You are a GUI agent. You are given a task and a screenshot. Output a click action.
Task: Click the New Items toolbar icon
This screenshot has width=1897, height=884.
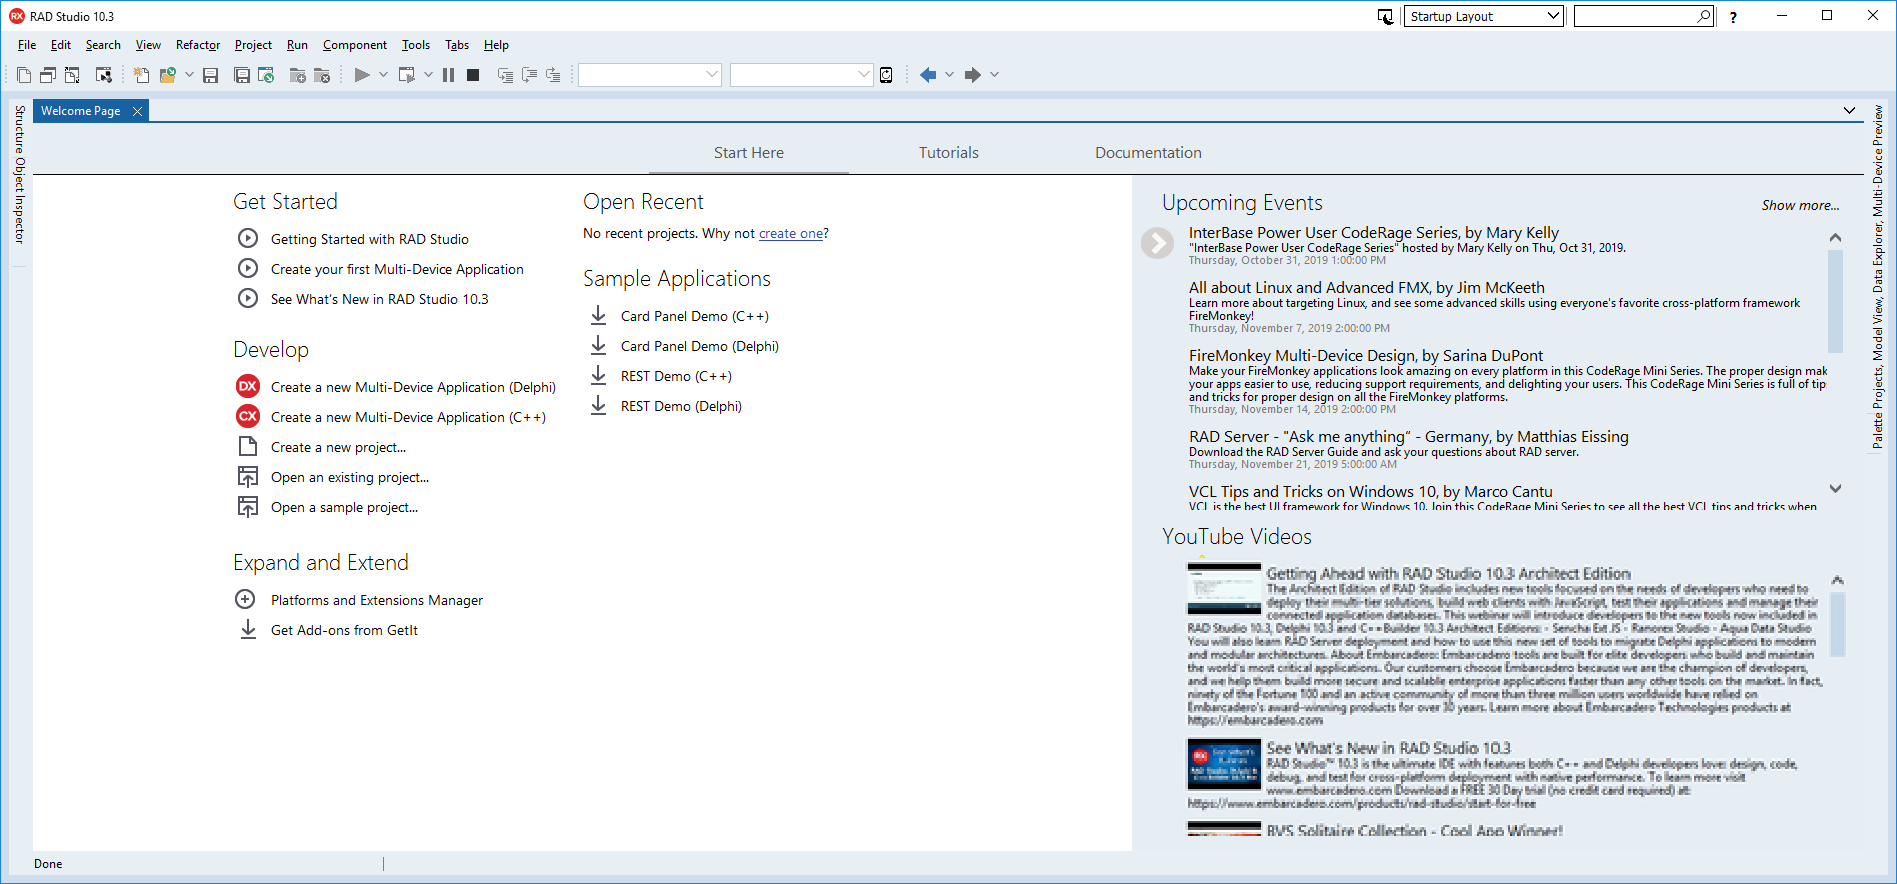pyautogui.click(x=141, y=75)
